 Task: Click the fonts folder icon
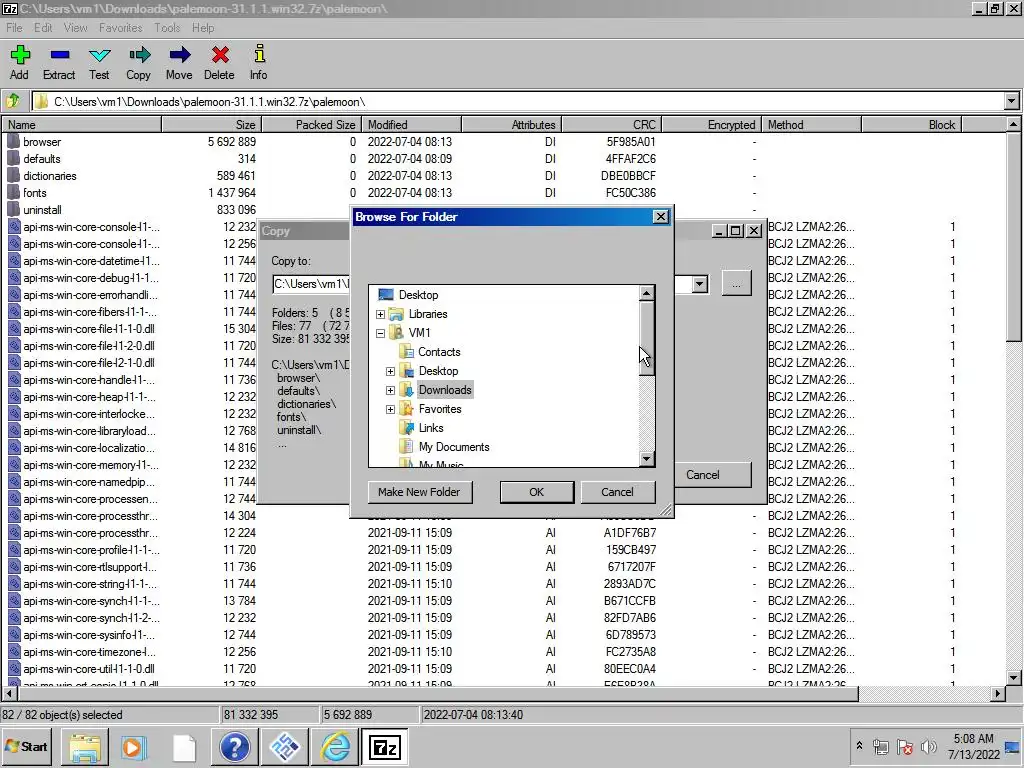pos(14,192)
